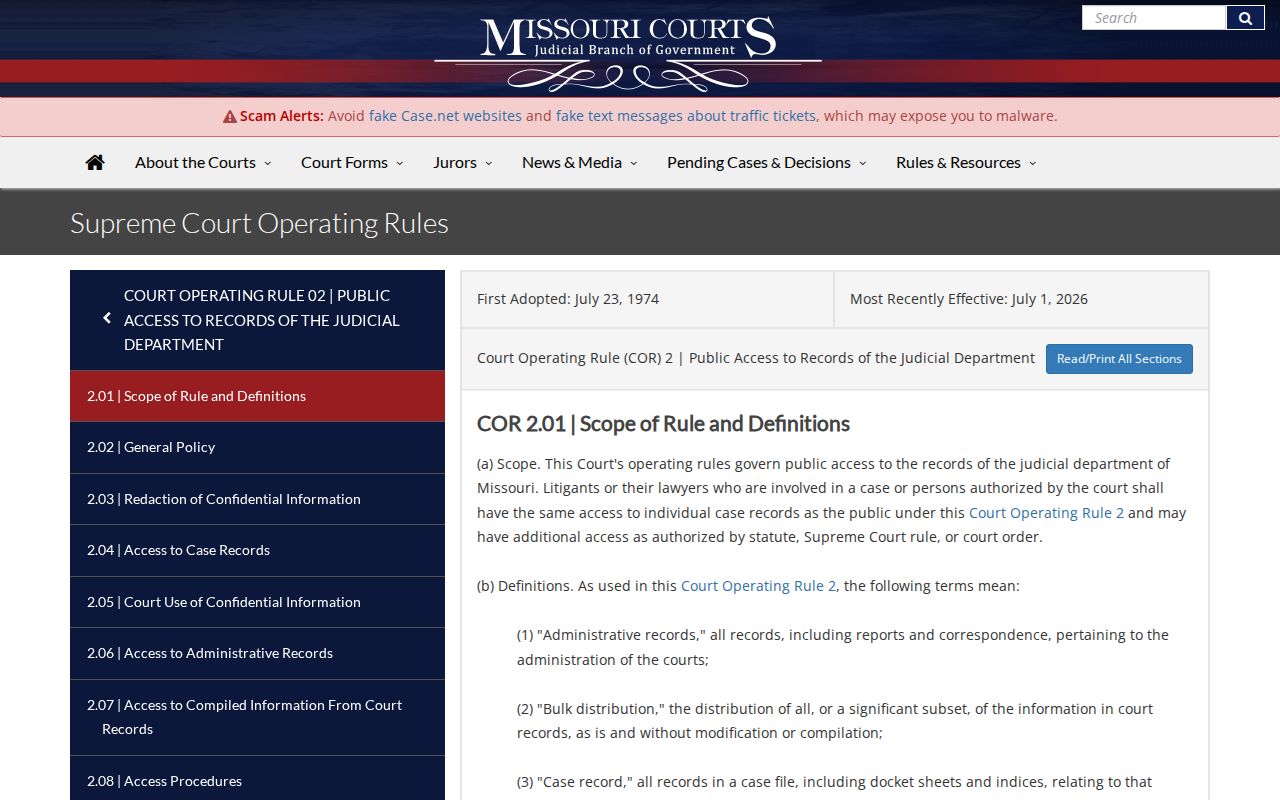The height and width of the screenshot is (800, 1280).
Task: Click the 'Supreme Court Operating Rules' page title
Action: point(259,223)
